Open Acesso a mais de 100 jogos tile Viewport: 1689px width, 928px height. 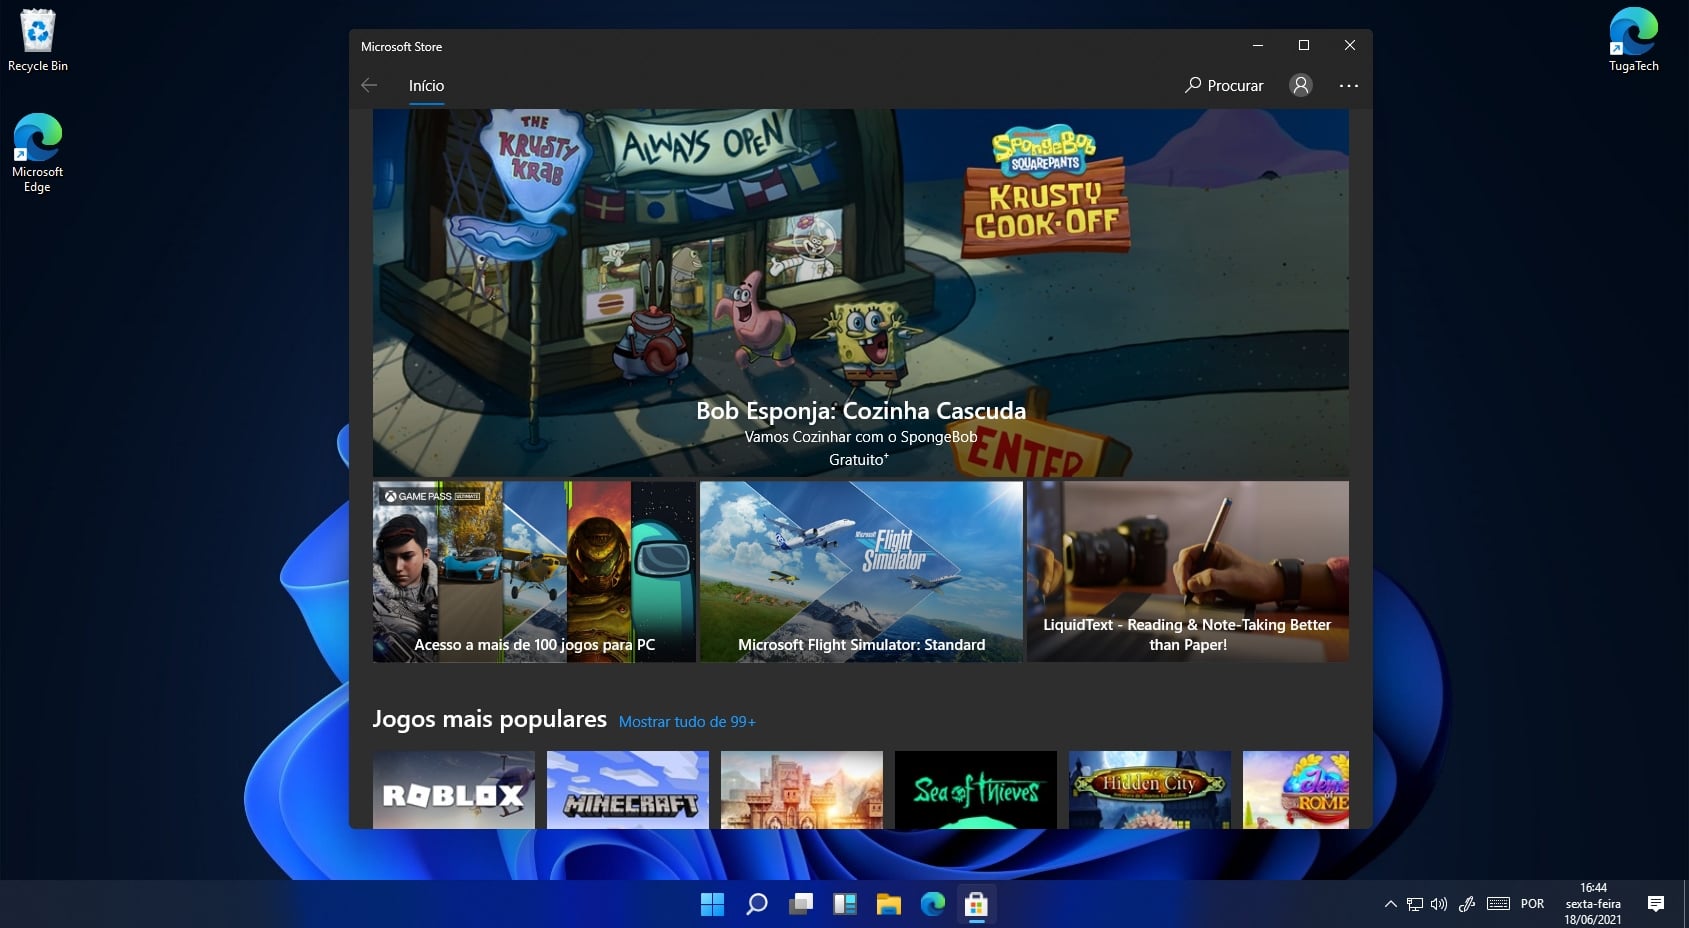point(534,571)
